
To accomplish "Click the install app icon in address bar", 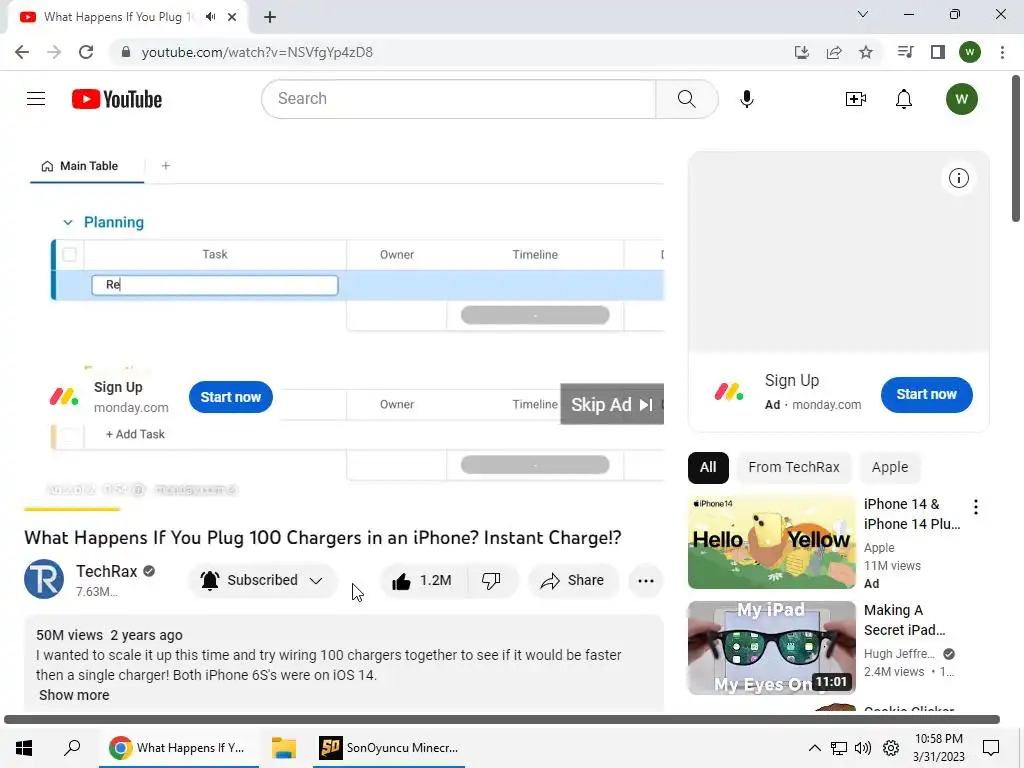I will point(802,52).
